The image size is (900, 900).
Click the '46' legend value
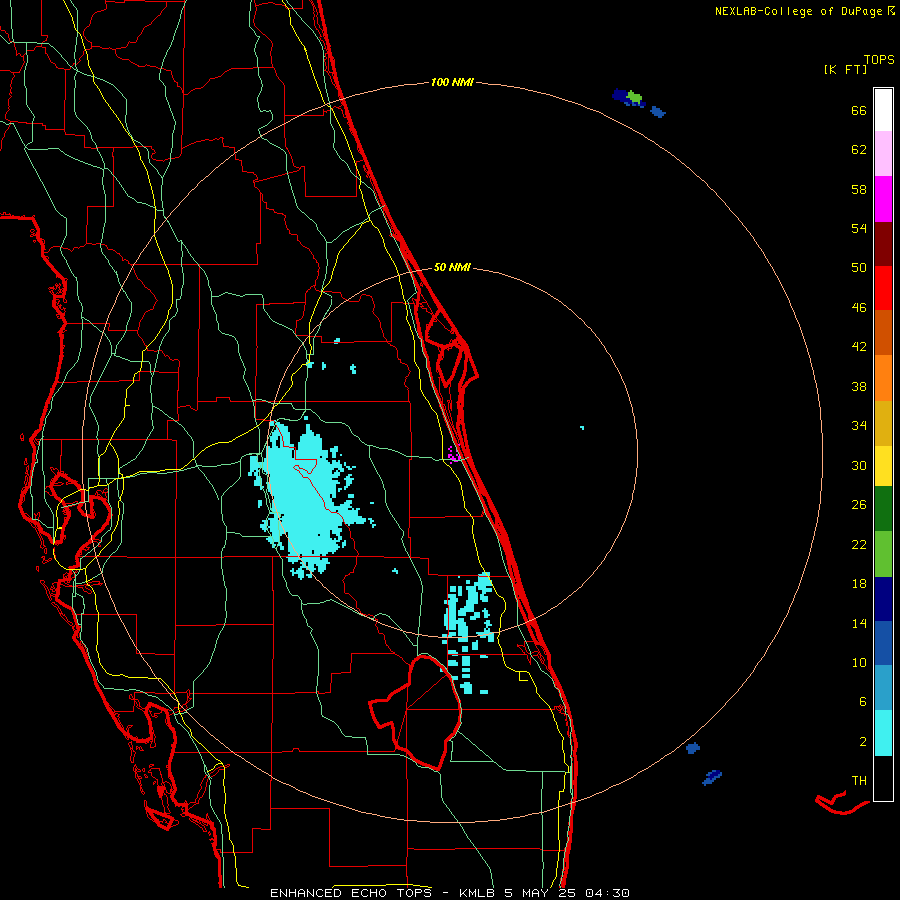859,308
